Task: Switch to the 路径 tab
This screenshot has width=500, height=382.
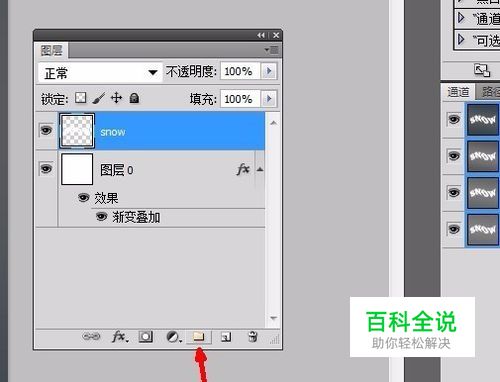Action: point(489,92)
